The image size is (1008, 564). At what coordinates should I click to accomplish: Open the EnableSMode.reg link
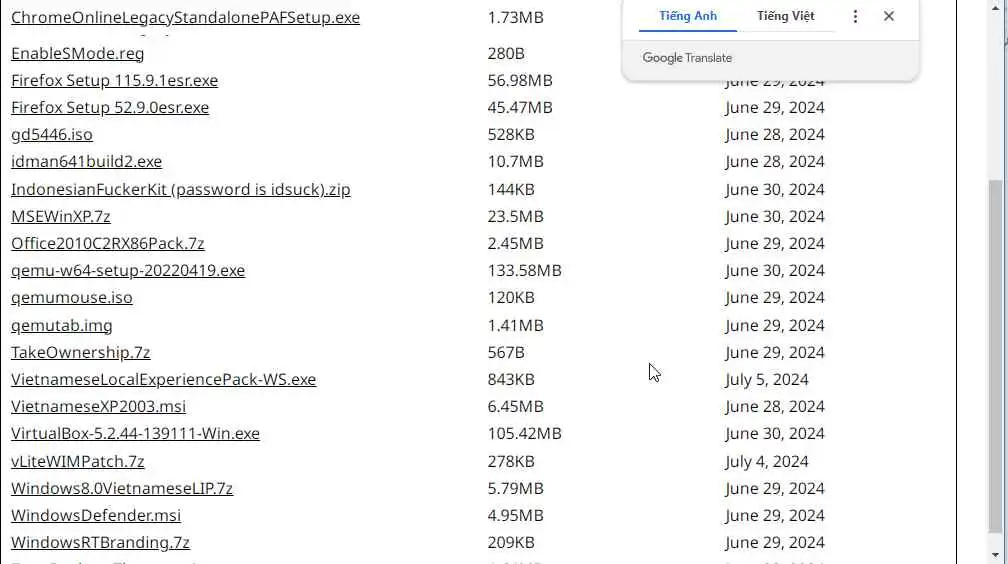click(77, 53)
